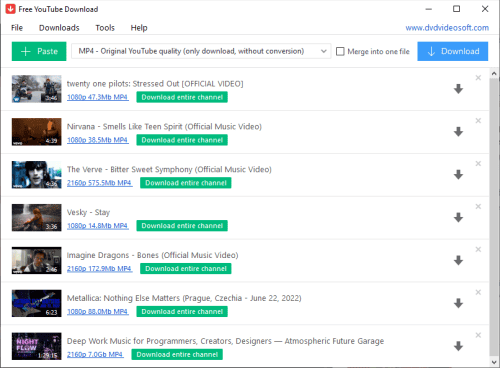Remove twenty one pilots item from list

click(x=478, y=78)
